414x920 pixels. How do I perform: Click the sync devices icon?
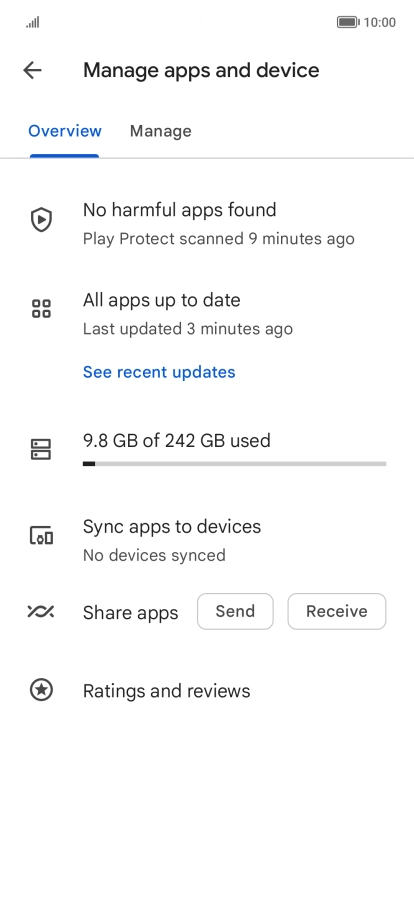click(41, 535)
